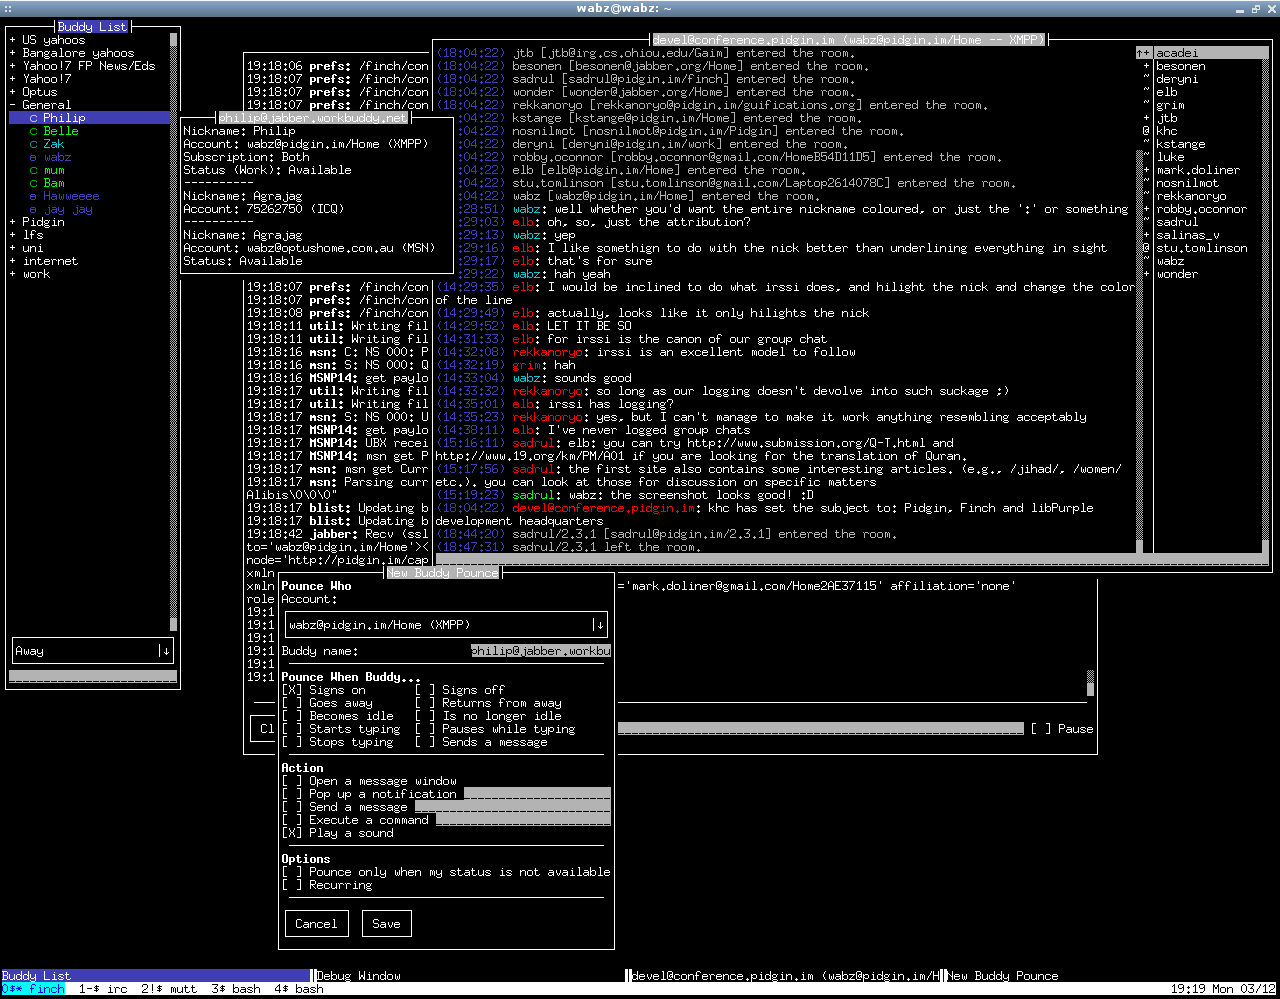Click the chat conversation scrollbar
This screenshot has height=999, width=1280.
click(1140, 300)
